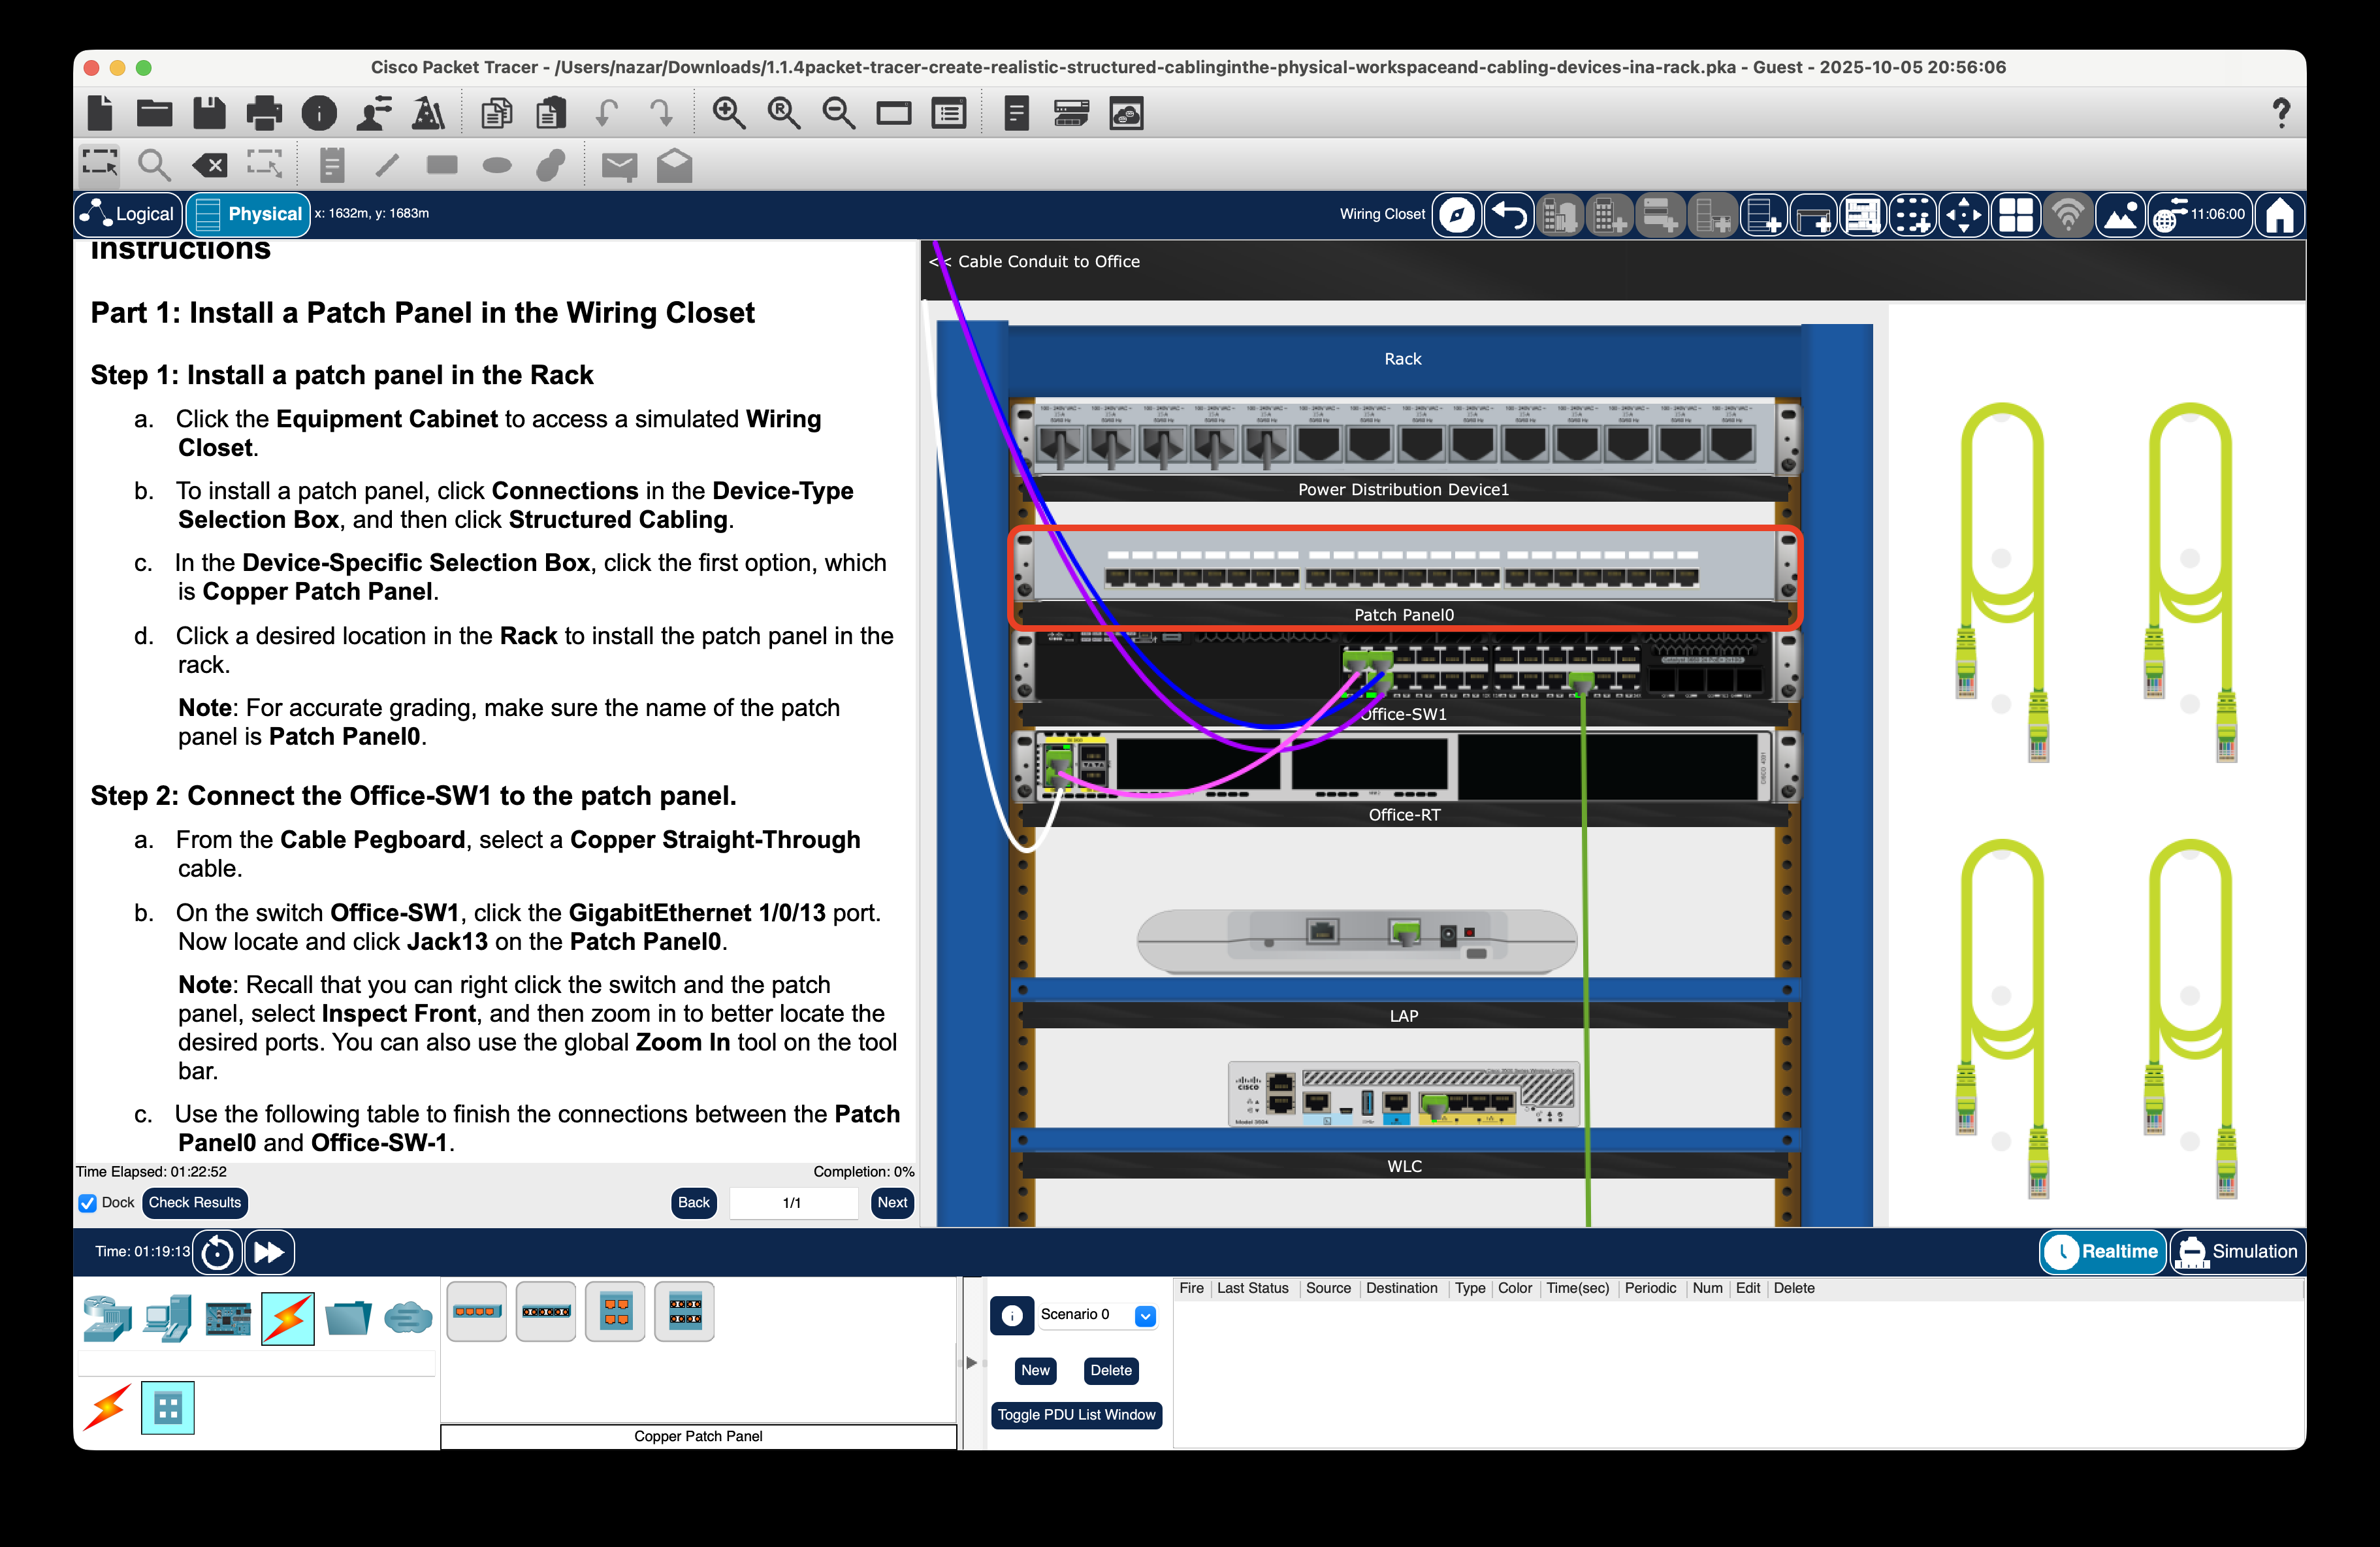
Task: Click the Wiring Closet location label
Action: tap(1382, 214)
